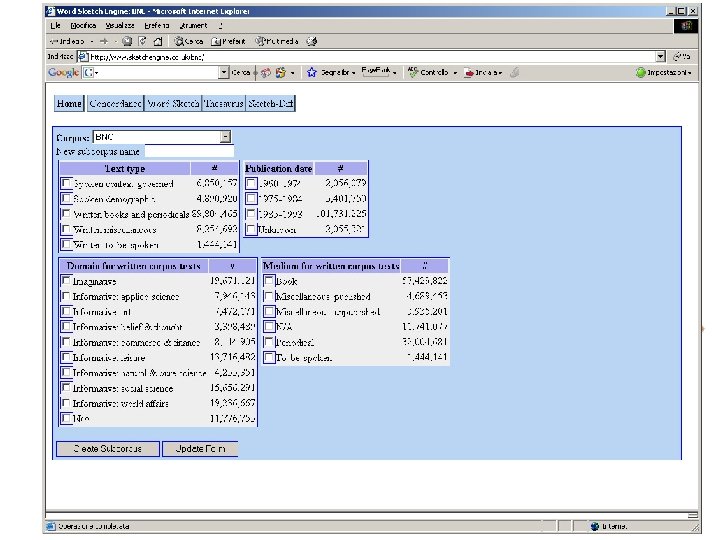Click the status bar page icon
Image resolution: width=720 pixels, height=540 pixels.
click(x=51, y=526)
